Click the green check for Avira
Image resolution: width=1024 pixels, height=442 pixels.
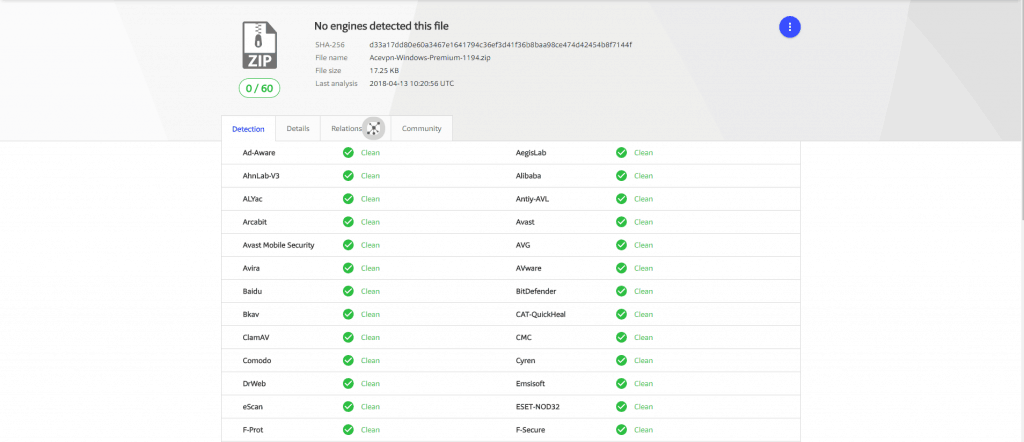point(348,268)
